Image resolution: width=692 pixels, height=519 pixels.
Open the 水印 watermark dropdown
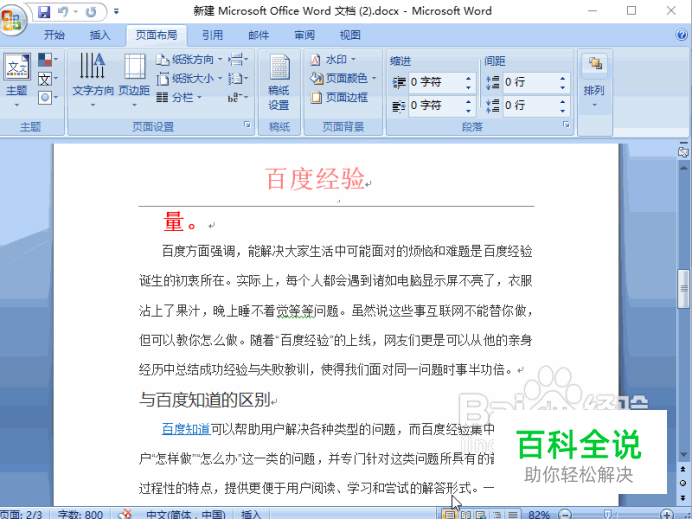click(x=333, y=59)
